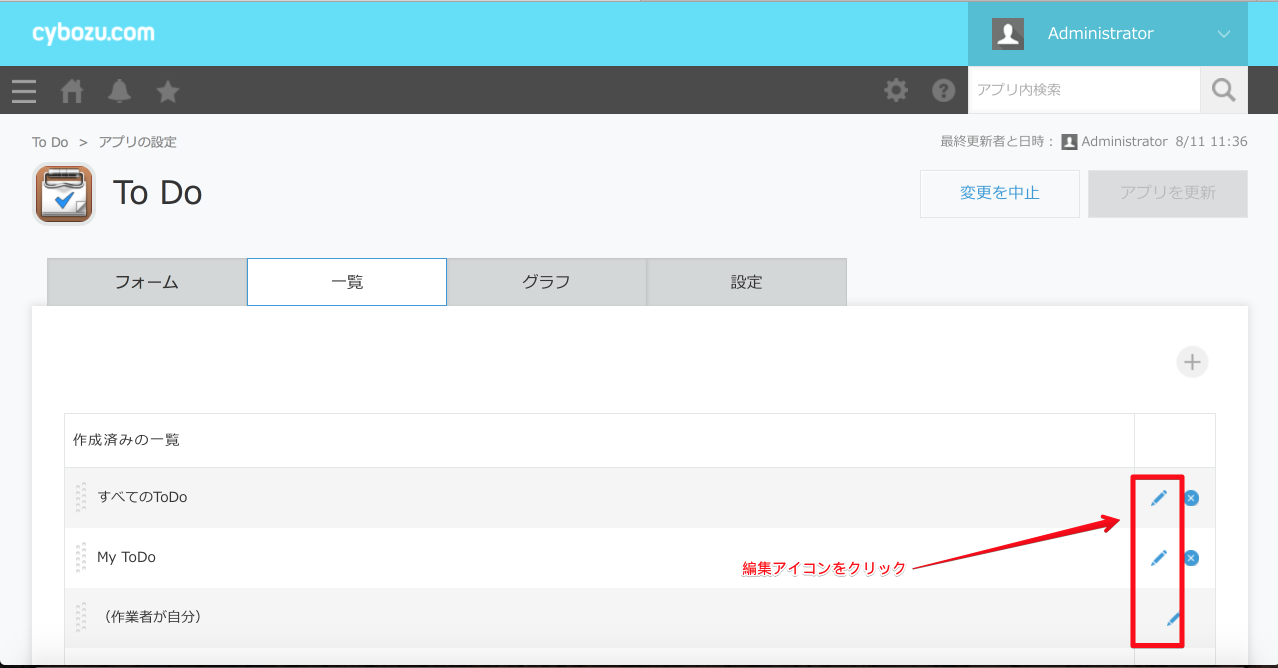Click the To Do breadcrumb link
The image size is (1278, 668).
click(49, 141)
